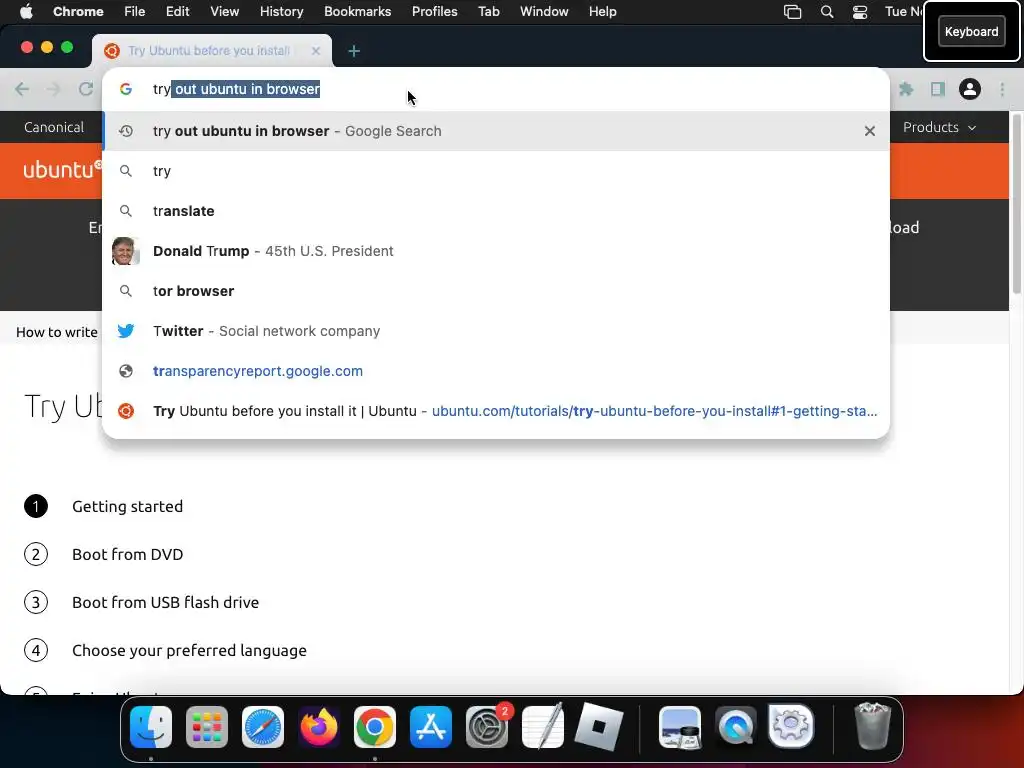Open the Apple menu
Viewport: 1024px width, 768px height.
click(26, 11)
